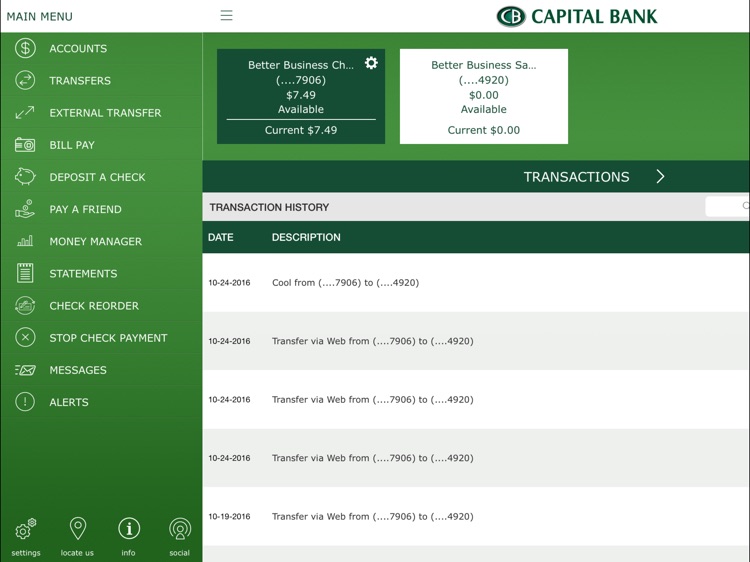Tap the info circle icon
The width and height of the screenshot is (750, 562).
[129, 529]
